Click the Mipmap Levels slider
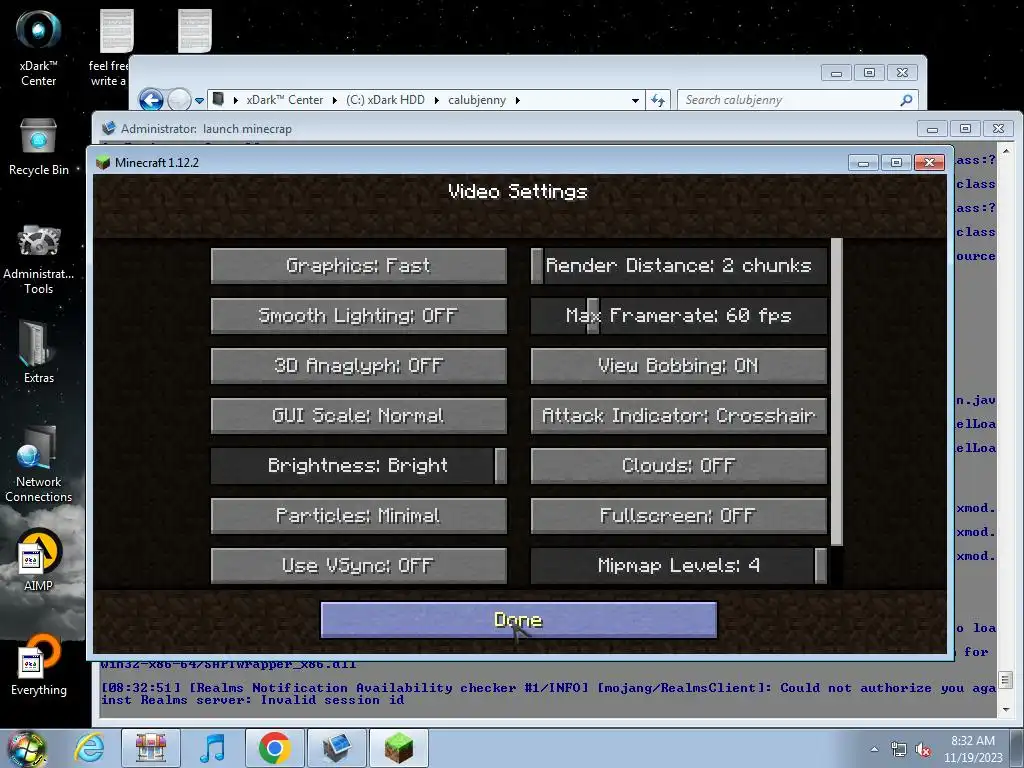This screenshot has height=768, width=1024. pyautogui.click(x=679, y=566)
